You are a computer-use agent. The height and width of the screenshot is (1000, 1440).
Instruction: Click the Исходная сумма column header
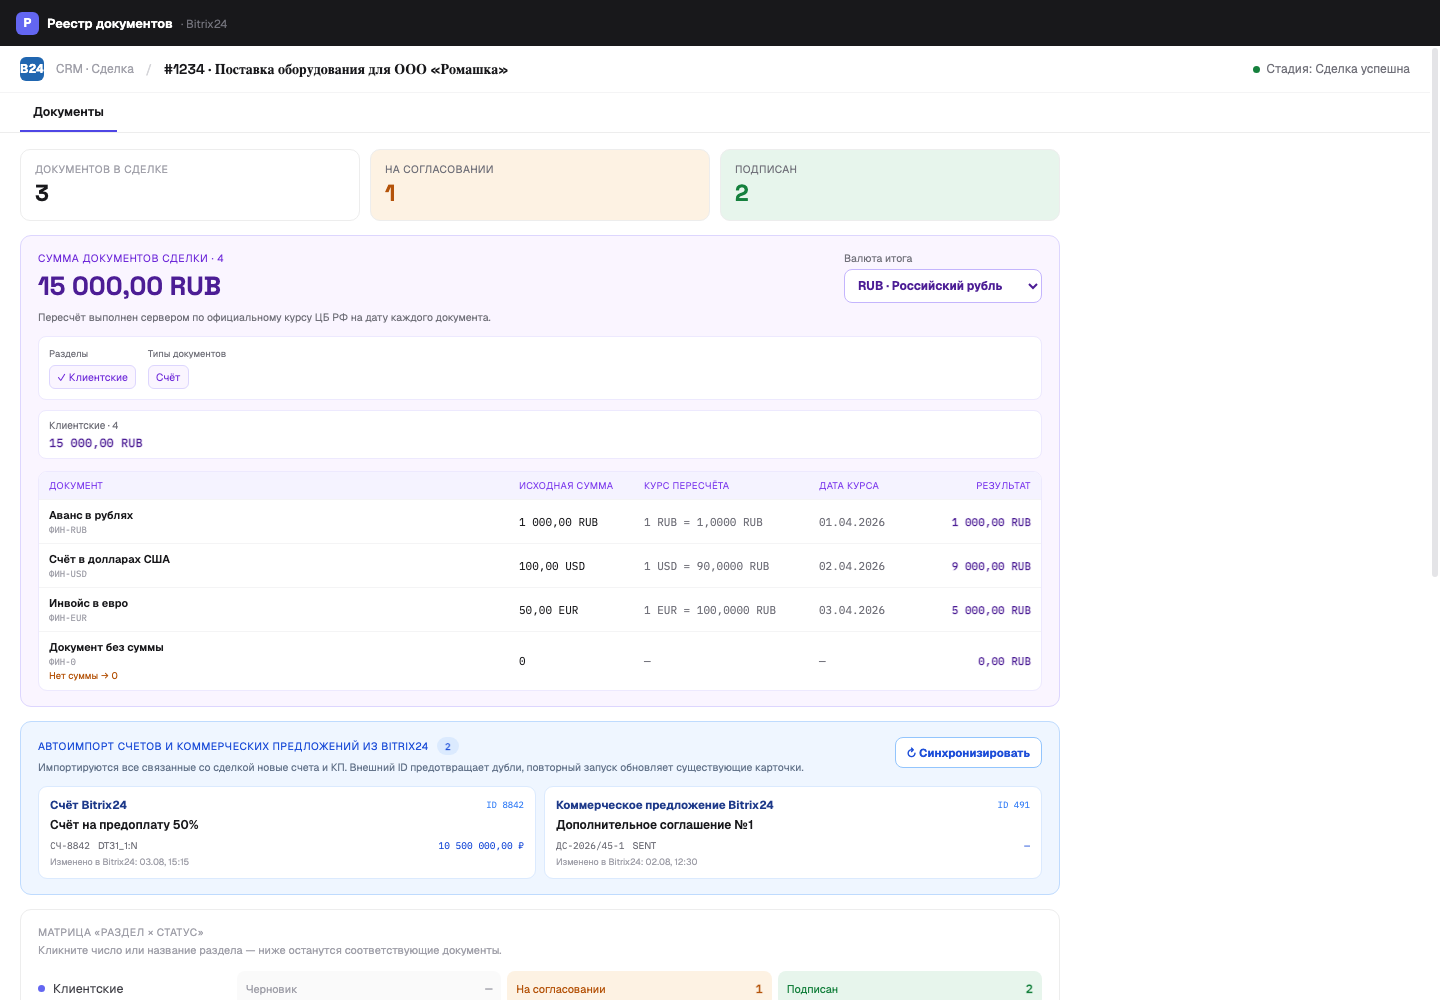pyautogui.click(x=566, y=486)
